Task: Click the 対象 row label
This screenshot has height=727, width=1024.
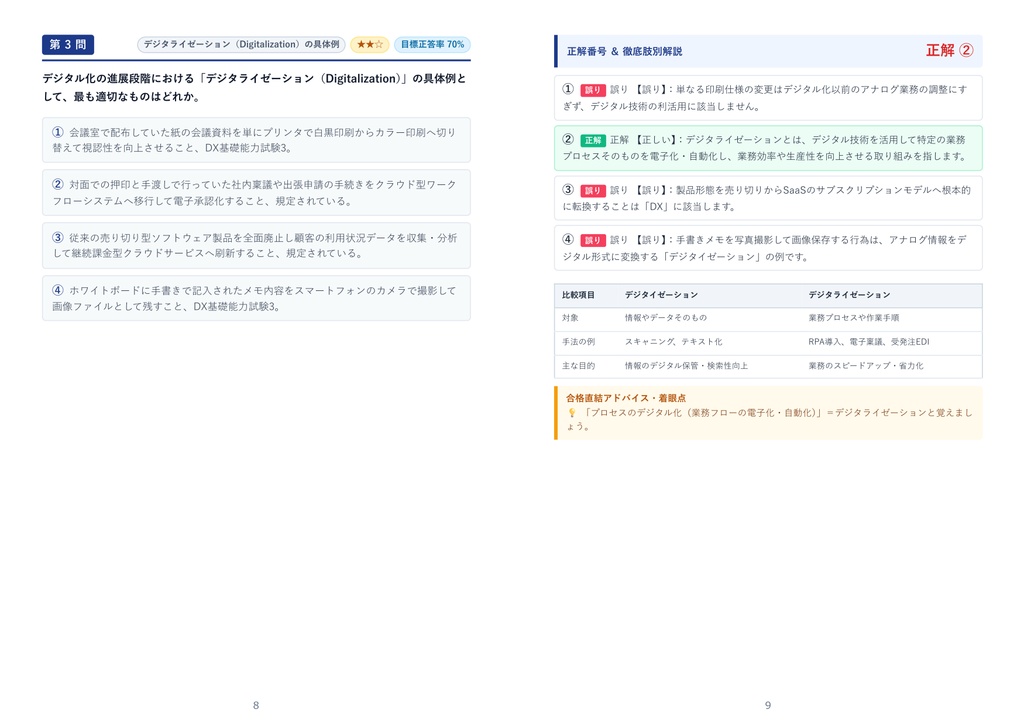Action: tap(570, 318)
